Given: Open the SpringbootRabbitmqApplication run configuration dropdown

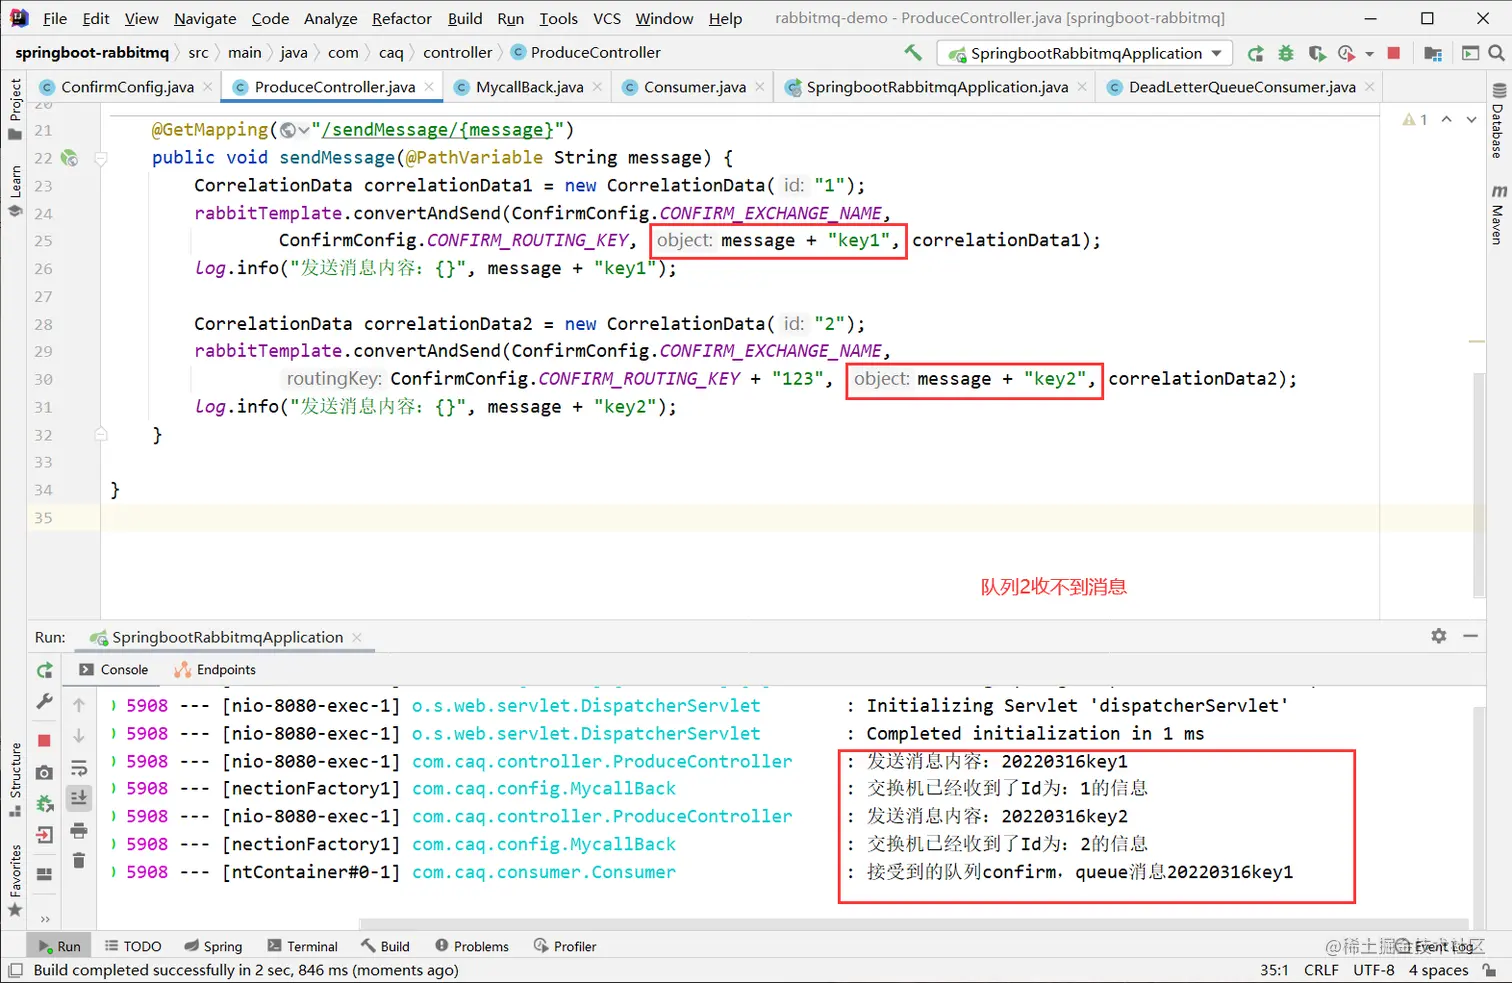Looking at the screenshot, I should pyautogui.click(x=1084, y=53).
